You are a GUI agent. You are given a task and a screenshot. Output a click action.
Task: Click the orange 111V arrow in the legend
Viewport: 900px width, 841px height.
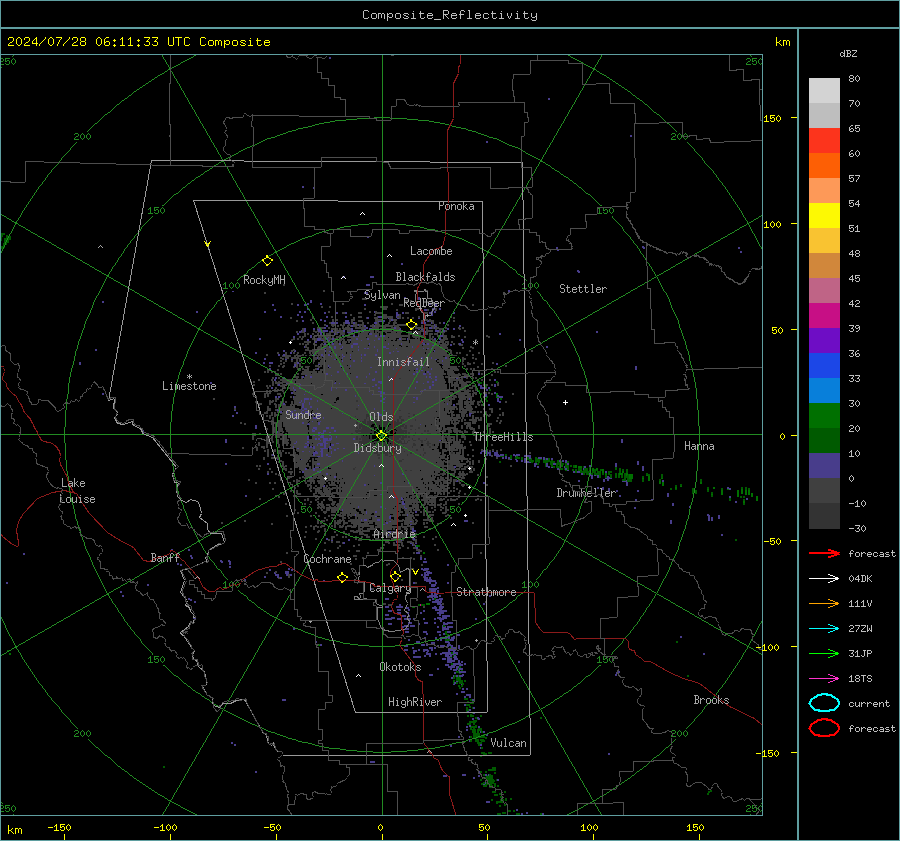pos(824,603)
